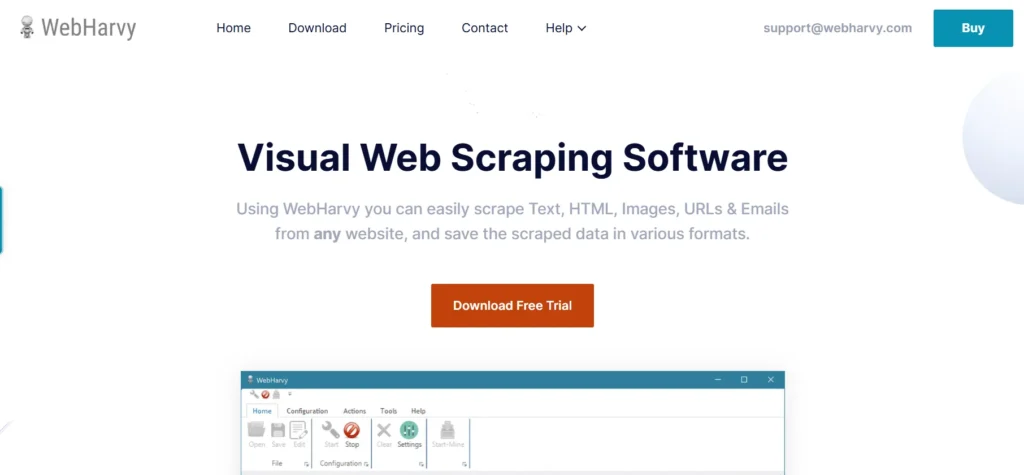1024x475 pixels.
Task: Click the Save floppy disk icon
Action: [x=278, y=430]
